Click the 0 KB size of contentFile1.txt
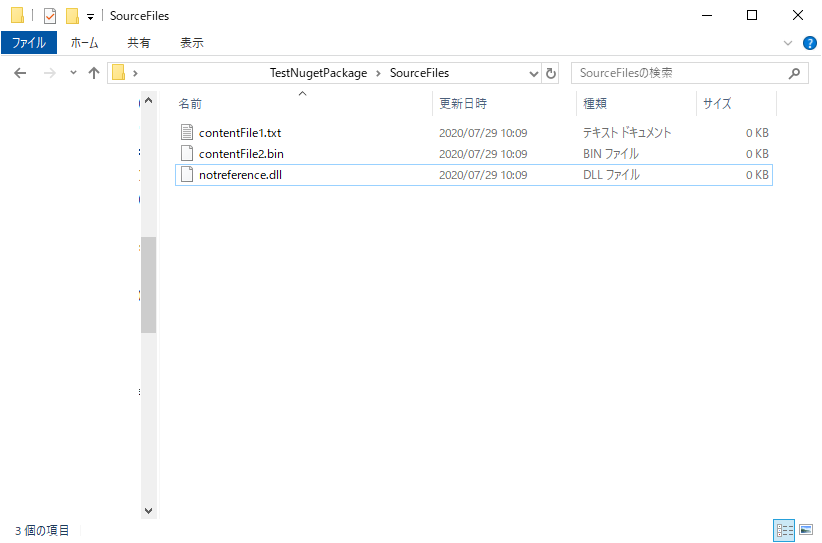The height and width of the screenshot is (543, 822). point(757,133)
